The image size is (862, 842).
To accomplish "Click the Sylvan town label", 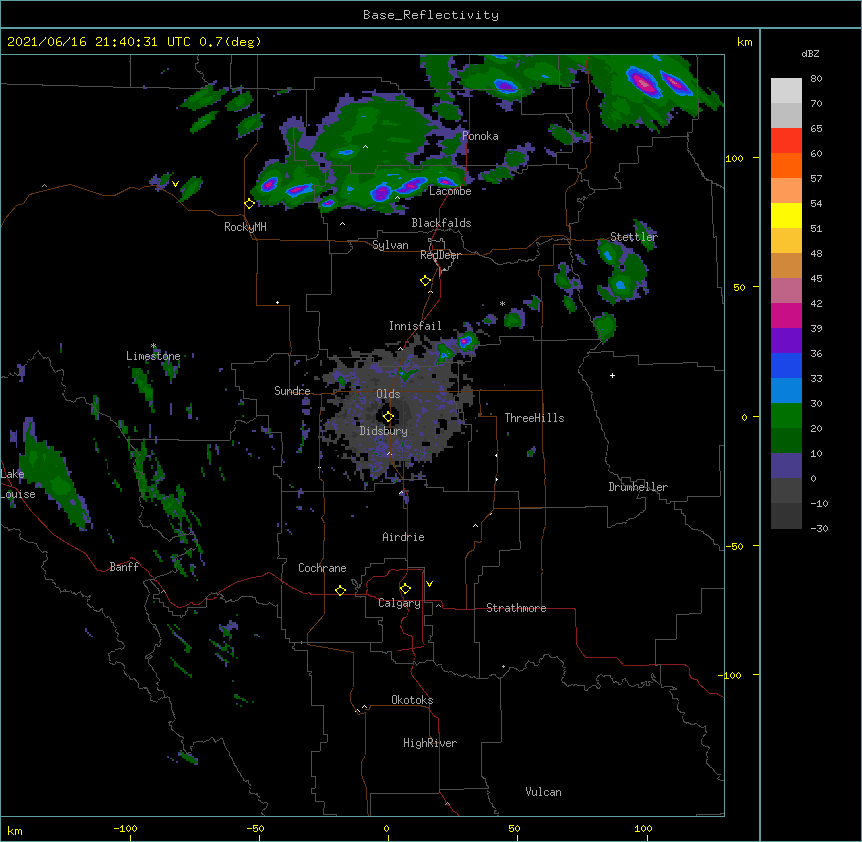I will coord(390,245).
